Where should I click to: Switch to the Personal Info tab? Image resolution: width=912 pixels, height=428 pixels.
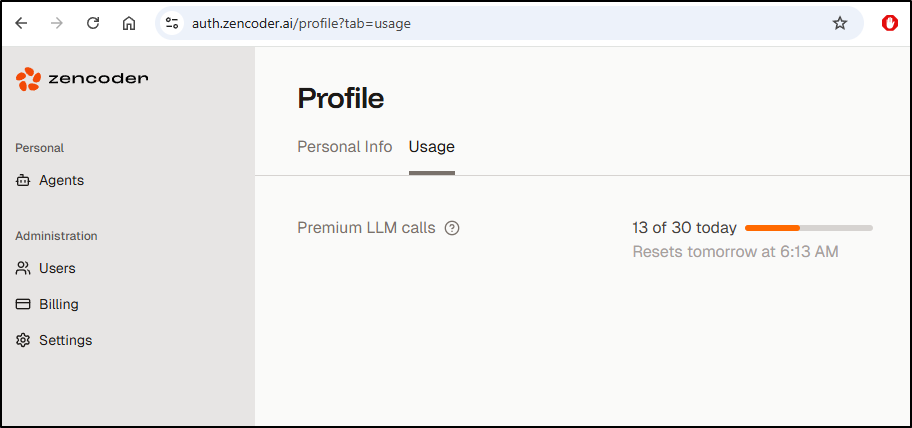click(x=344, y=147)
